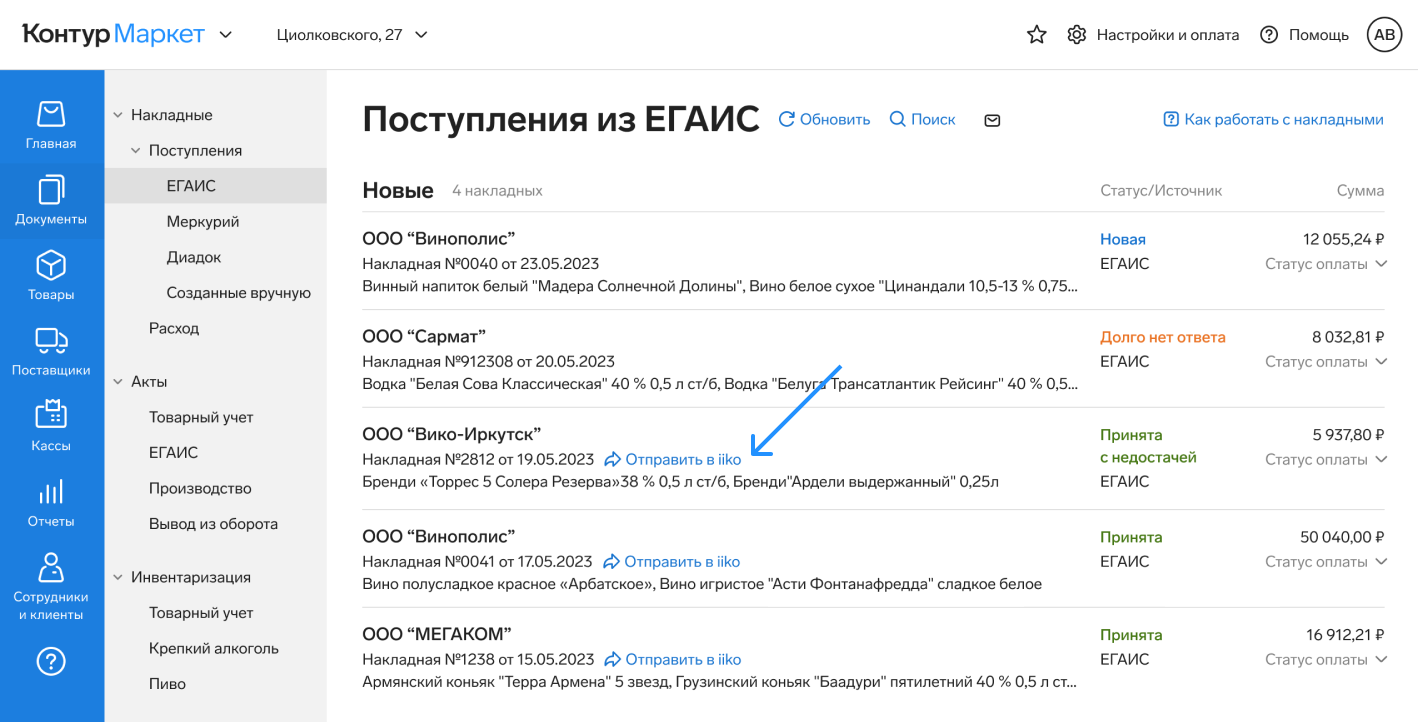Collapse the Накладные tree section
The height and width of the screenshot is (722, 1418).
point(118,115)
